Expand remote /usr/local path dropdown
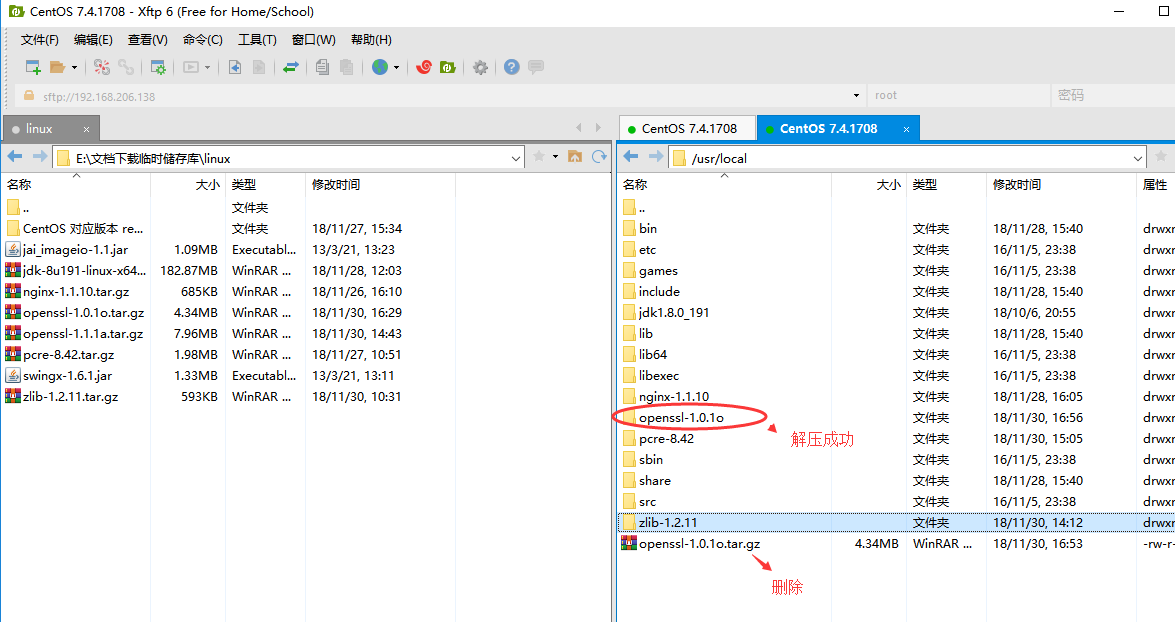Image resolution: width=1175 pixels, height=622 pixels. [x=1138, y=158]
